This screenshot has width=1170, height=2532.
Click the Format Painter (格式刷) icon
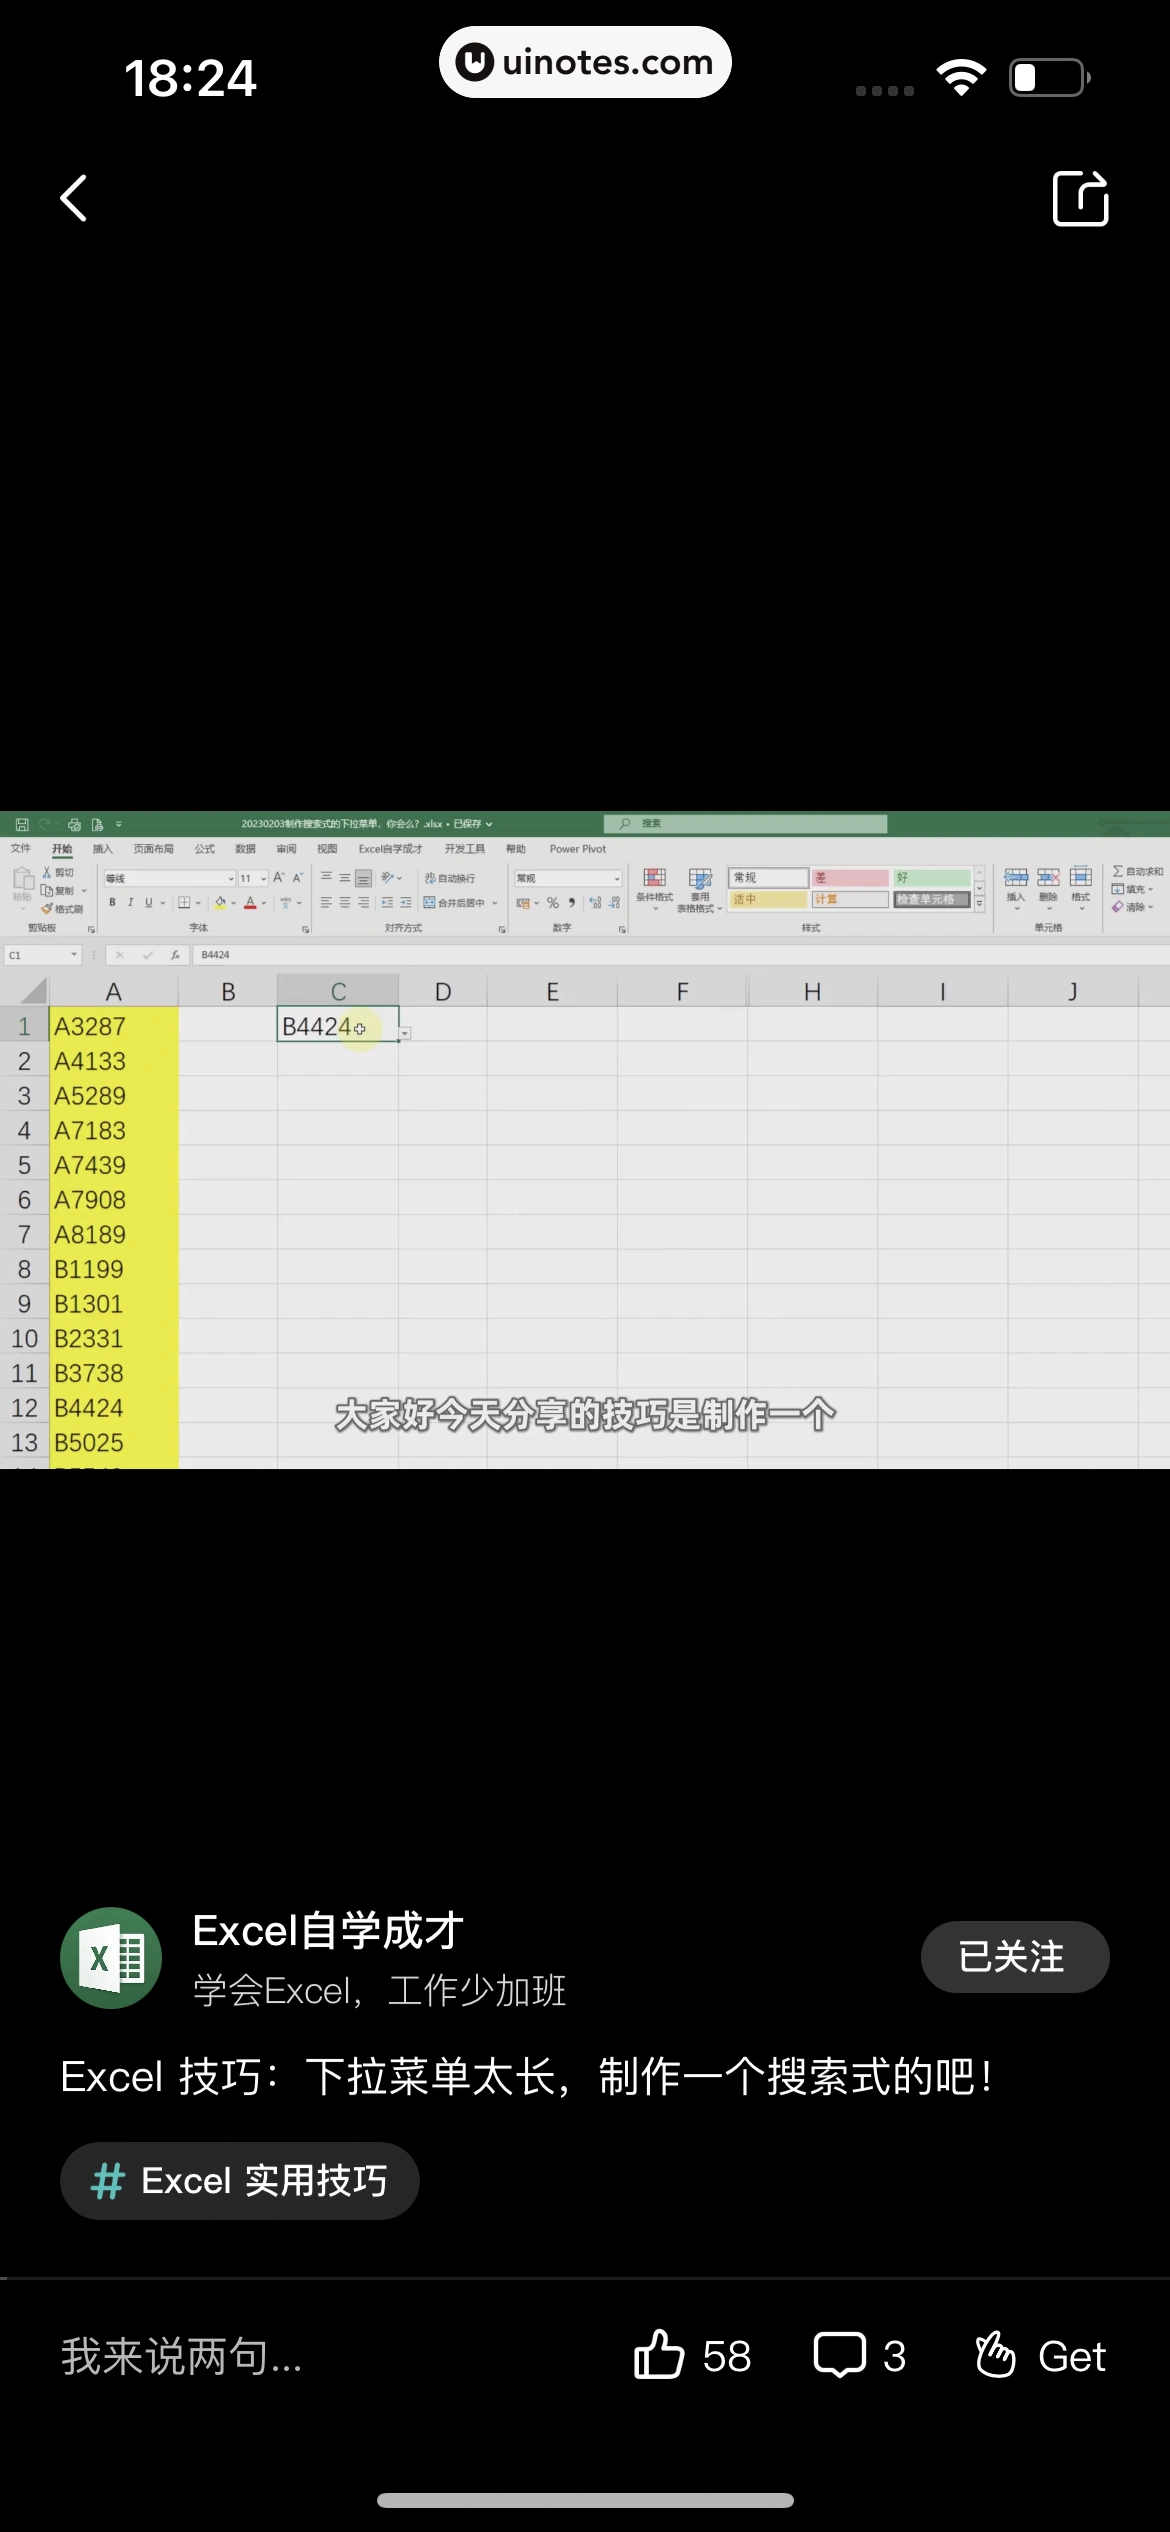click(62, 909)
